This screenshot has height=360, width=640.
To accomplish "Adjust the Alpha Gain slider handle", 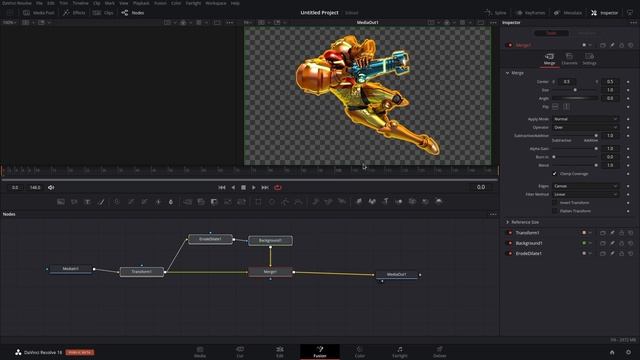I will pos(596,149).
